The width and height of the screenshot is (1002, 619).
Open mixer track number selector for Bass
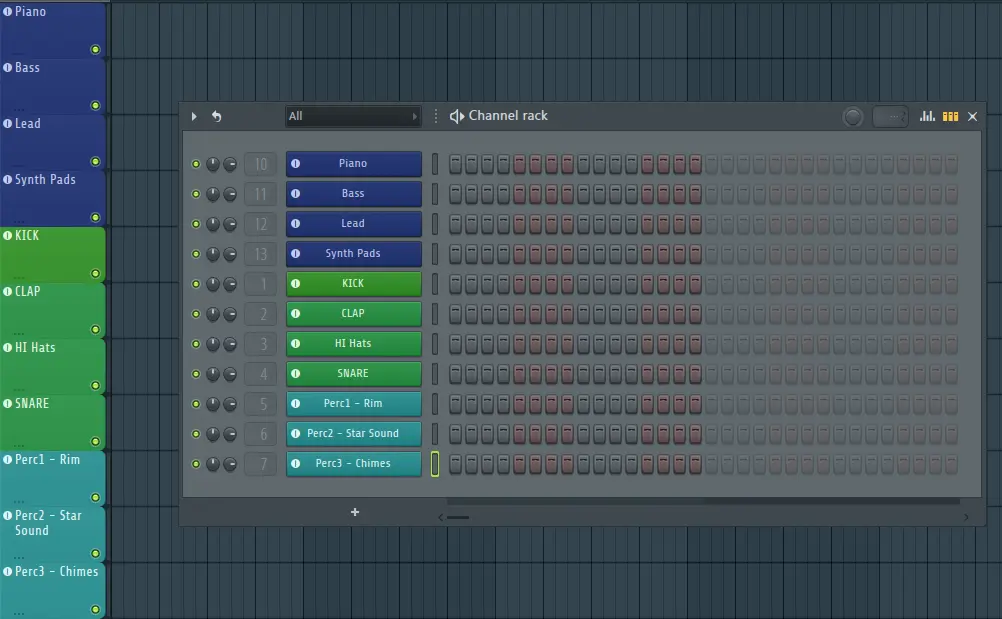[261, 194]
